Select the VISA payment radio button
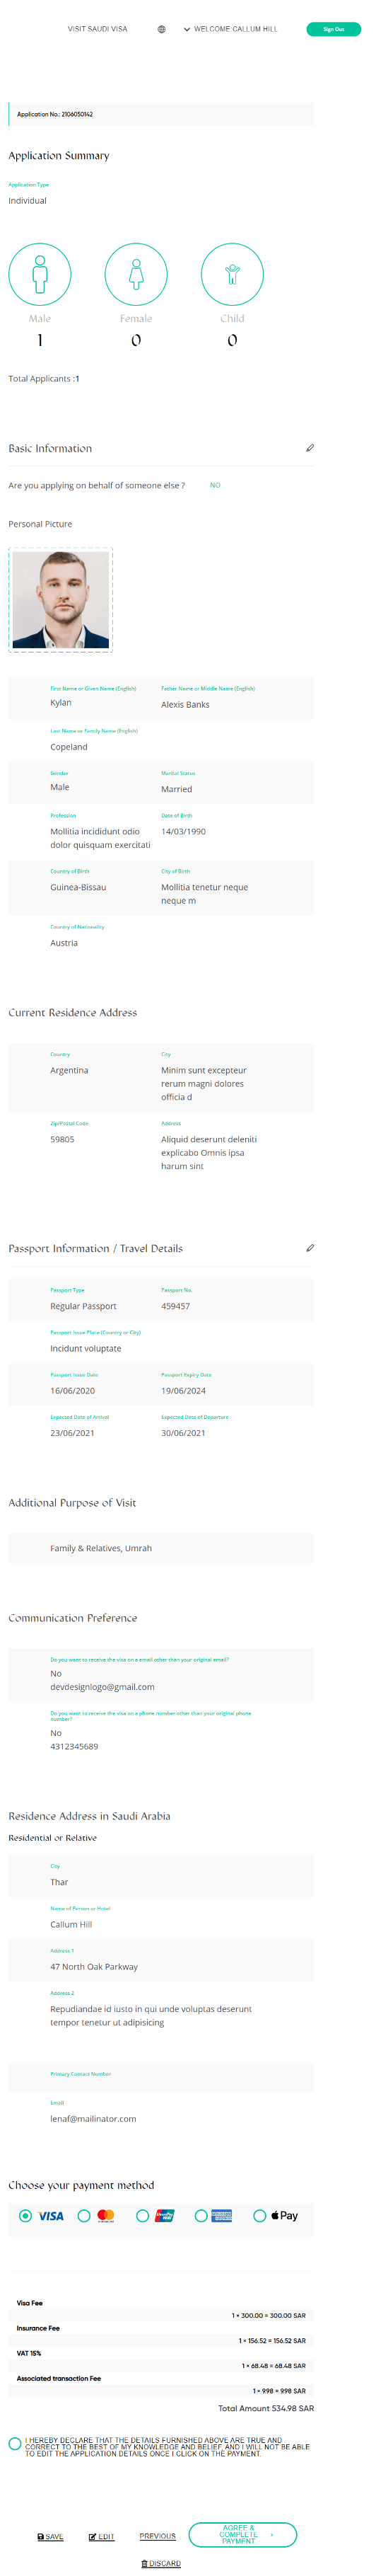This screenshot has width=376, height=2576. click(26, 2215)
